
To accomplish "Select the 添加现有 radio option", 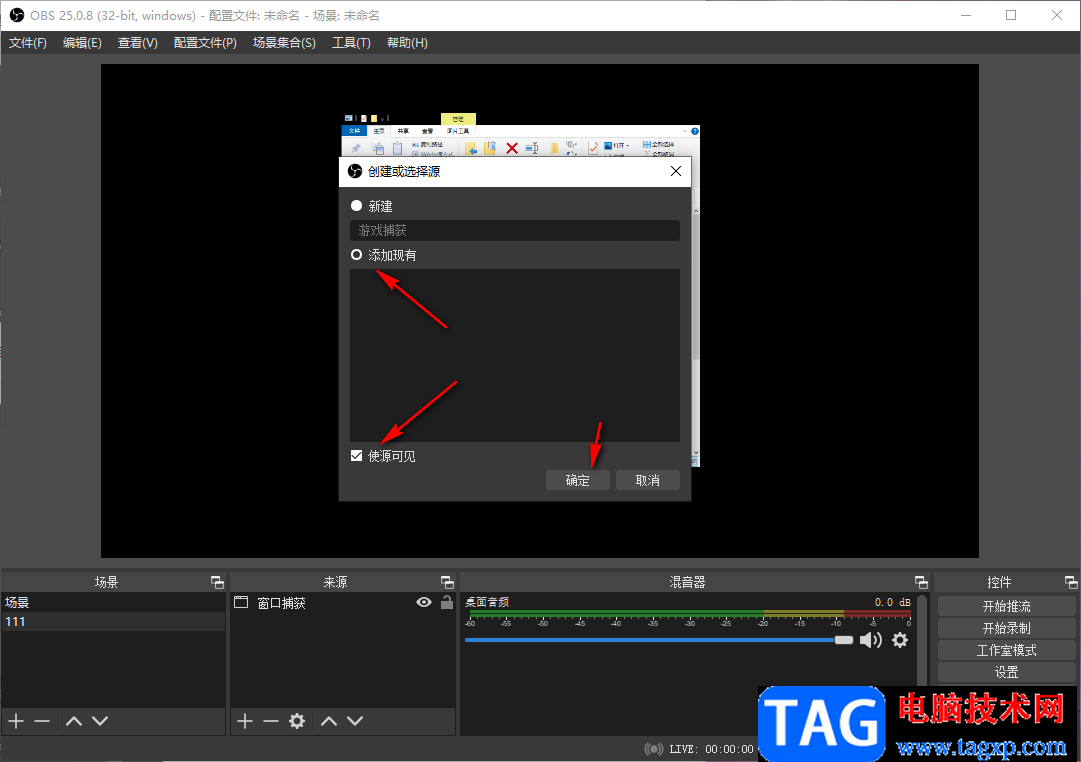I will 356,254.
